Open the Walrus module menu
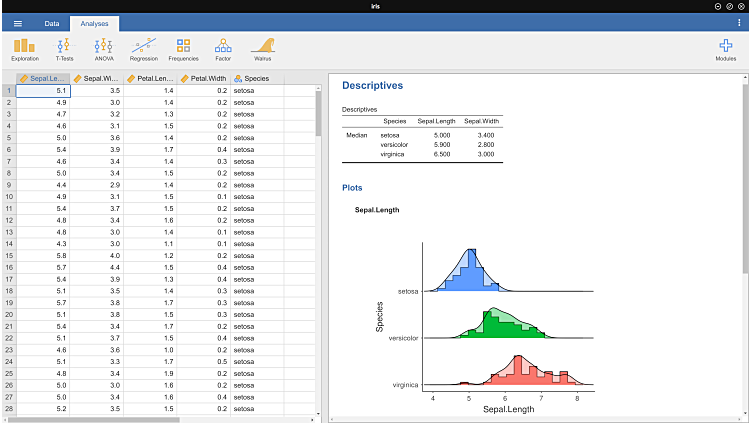The height and width of the screenshot is (423, 752). click(263, 49)
